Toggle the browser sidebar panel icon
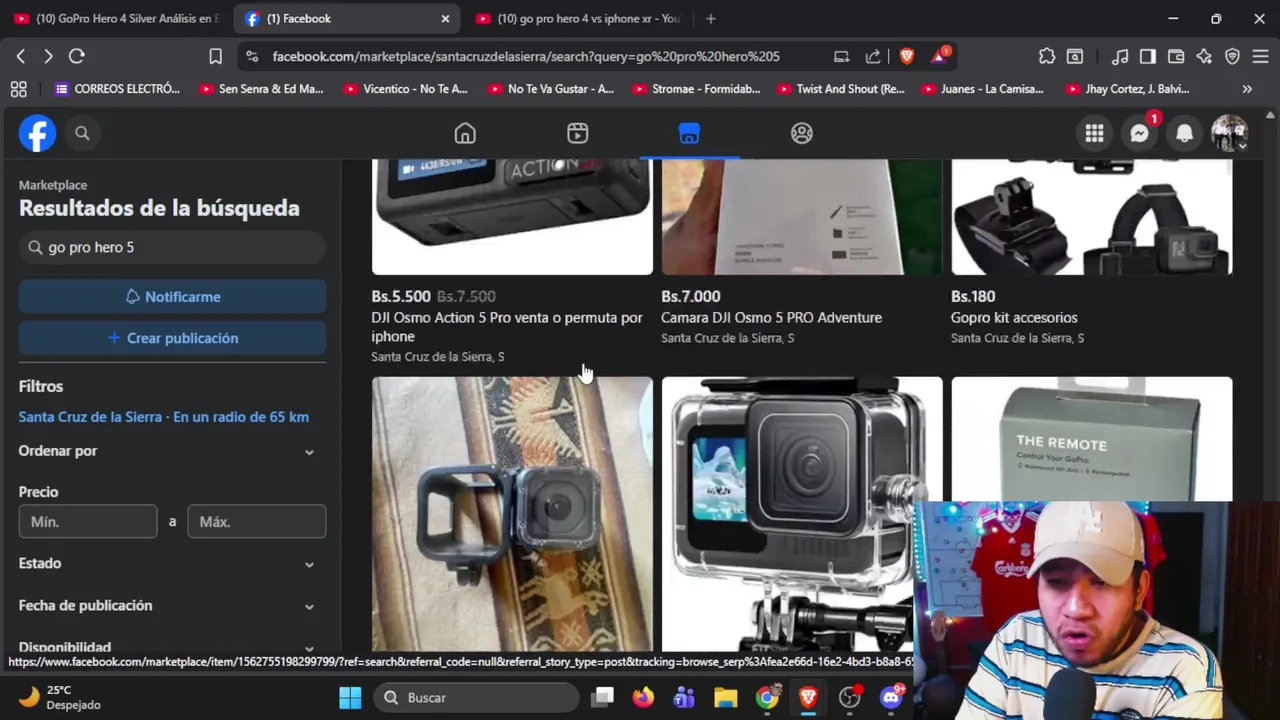 point(1148,56)
